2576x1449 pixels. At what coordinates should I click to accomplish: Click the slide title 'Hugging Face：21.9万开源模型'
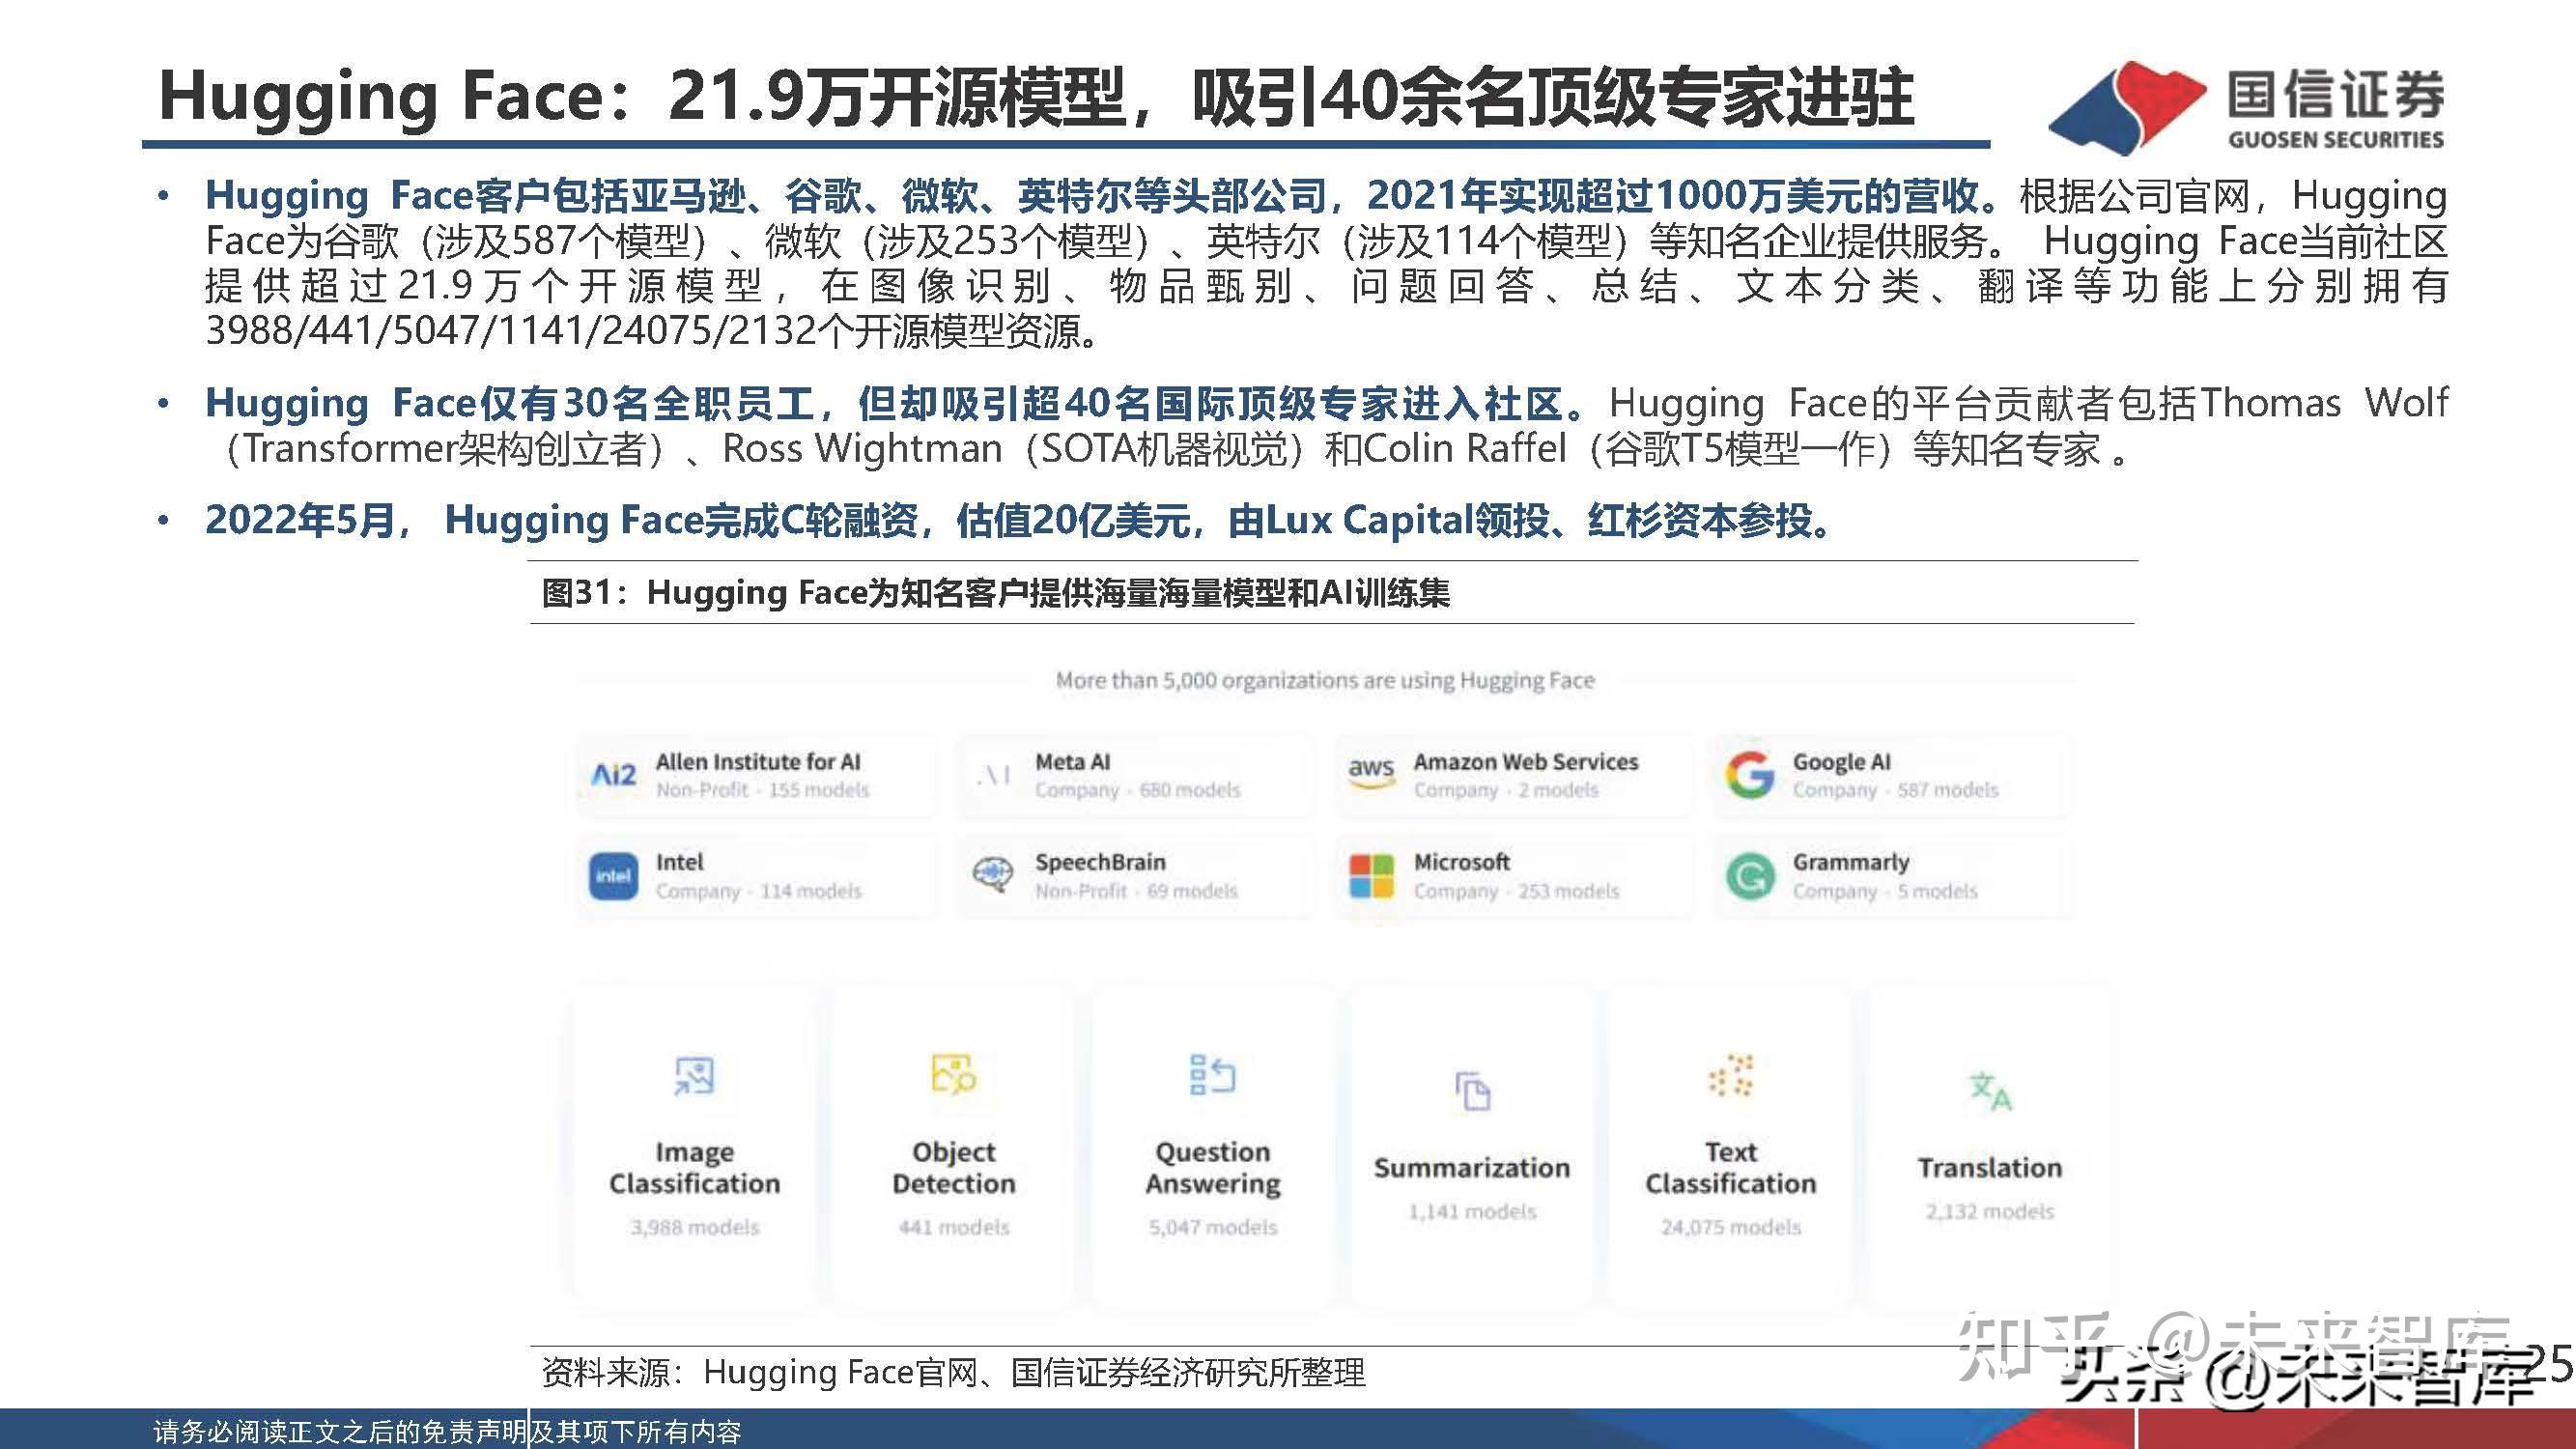pyautogui.click(x=1036, y=97)
